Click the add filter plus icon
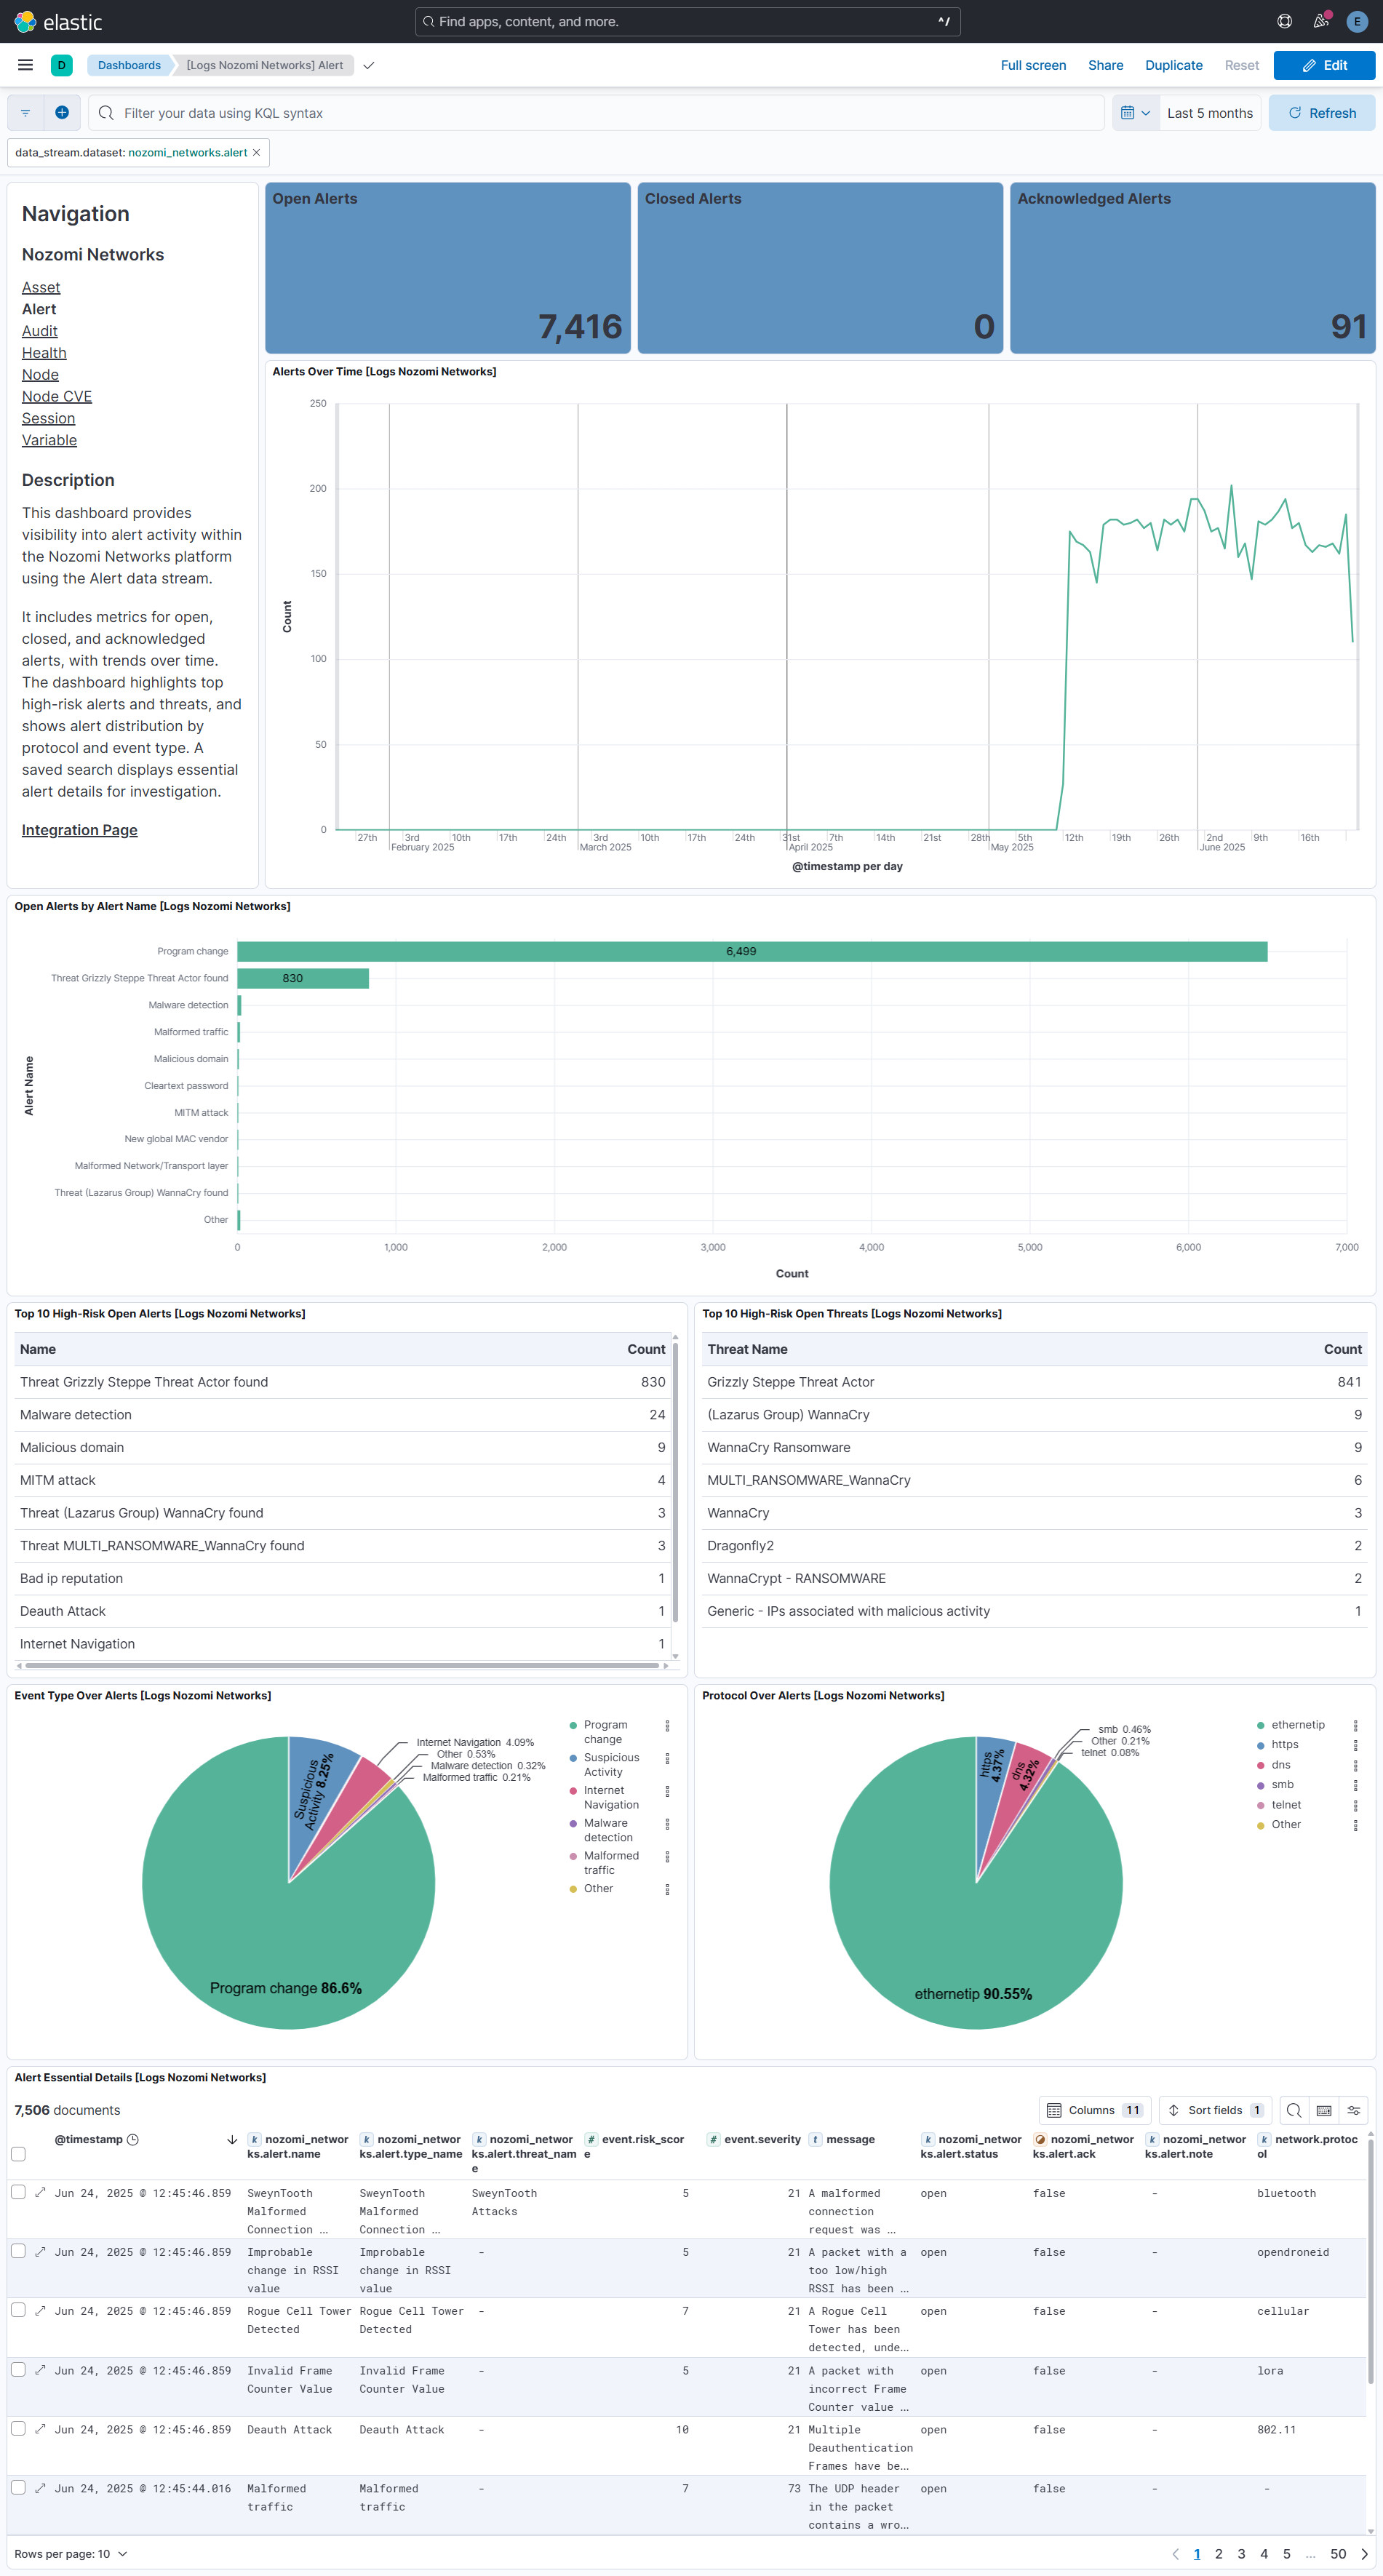The height and width of the screenshot is (2576, 1383). tap(62, 113)
